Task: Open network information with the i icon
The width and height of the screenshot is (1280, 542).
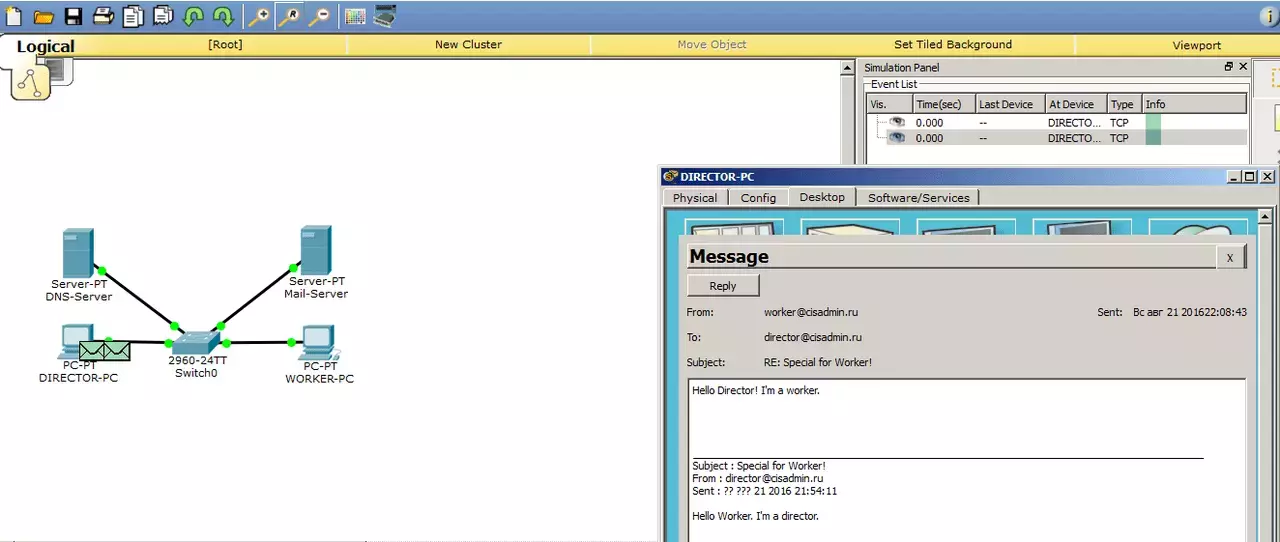Action: coord(1270,16)
